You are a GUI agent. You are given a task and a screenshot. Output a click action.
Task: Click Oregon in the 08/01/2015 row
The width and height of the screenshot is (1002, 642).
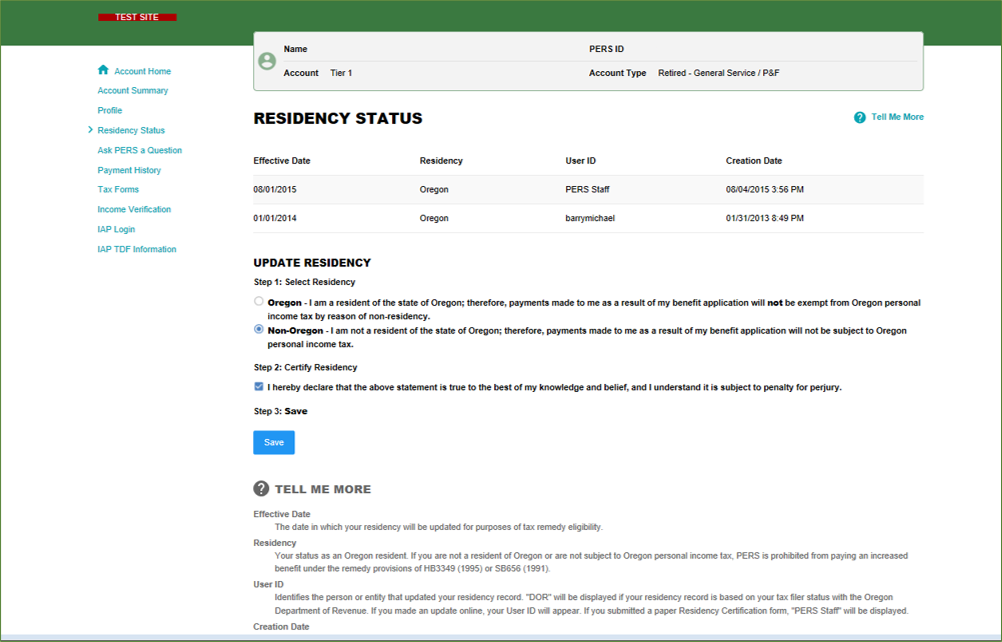[434, 190]
